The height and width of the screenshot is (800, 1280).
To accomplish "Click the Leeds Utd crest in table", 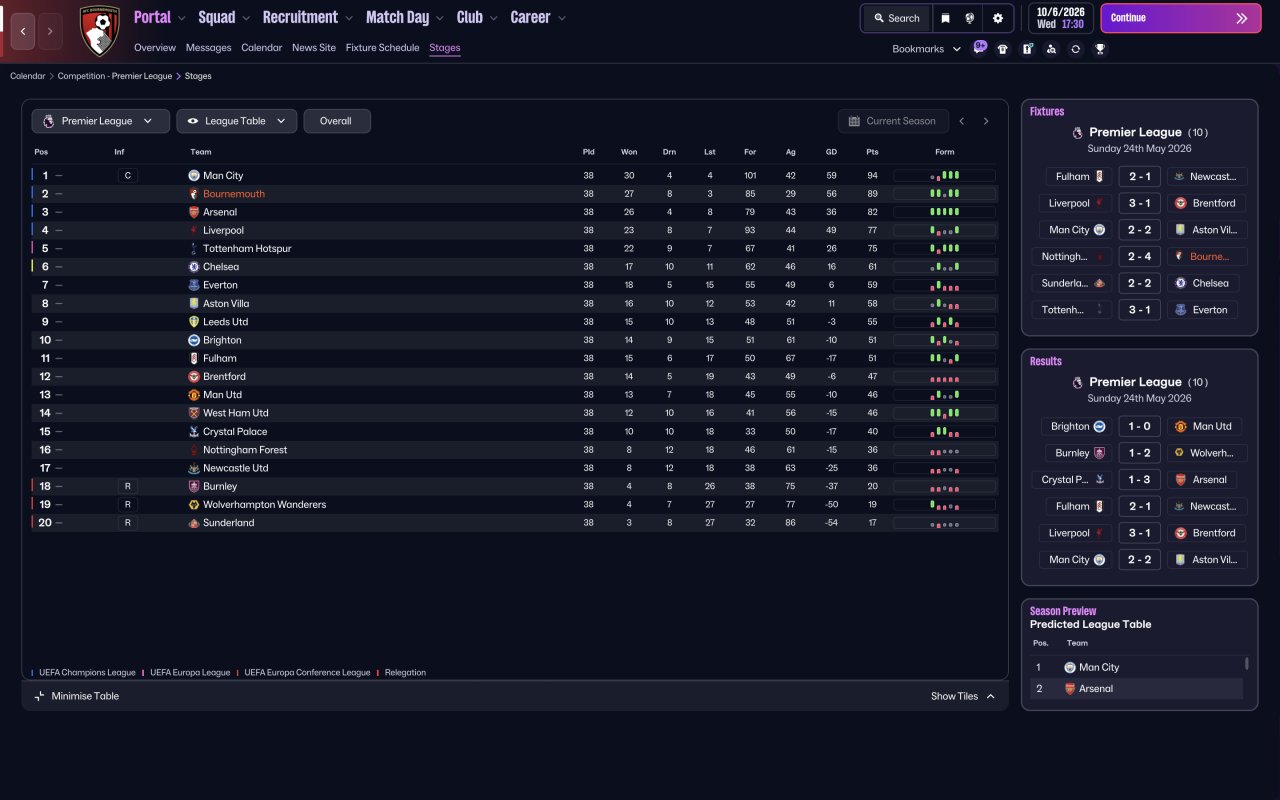I will coord(194,322).
